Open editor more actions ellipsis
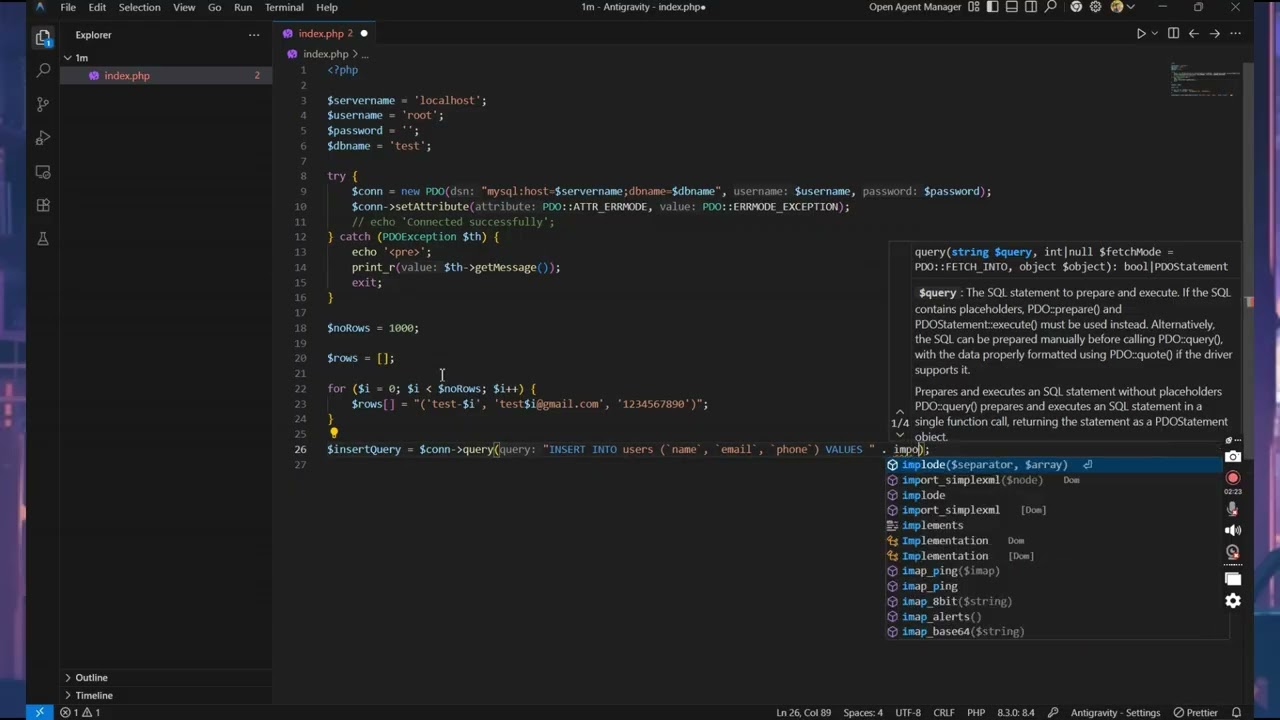This screenshot has height=720, width=1280. [1236, 34]
